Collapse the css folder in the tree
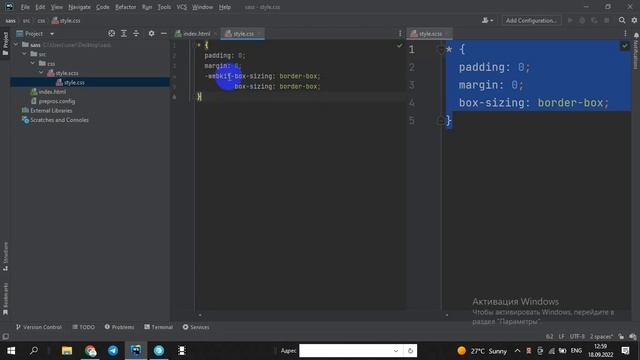The width and height of the screenshot is (640, 360). pos(33,64)
